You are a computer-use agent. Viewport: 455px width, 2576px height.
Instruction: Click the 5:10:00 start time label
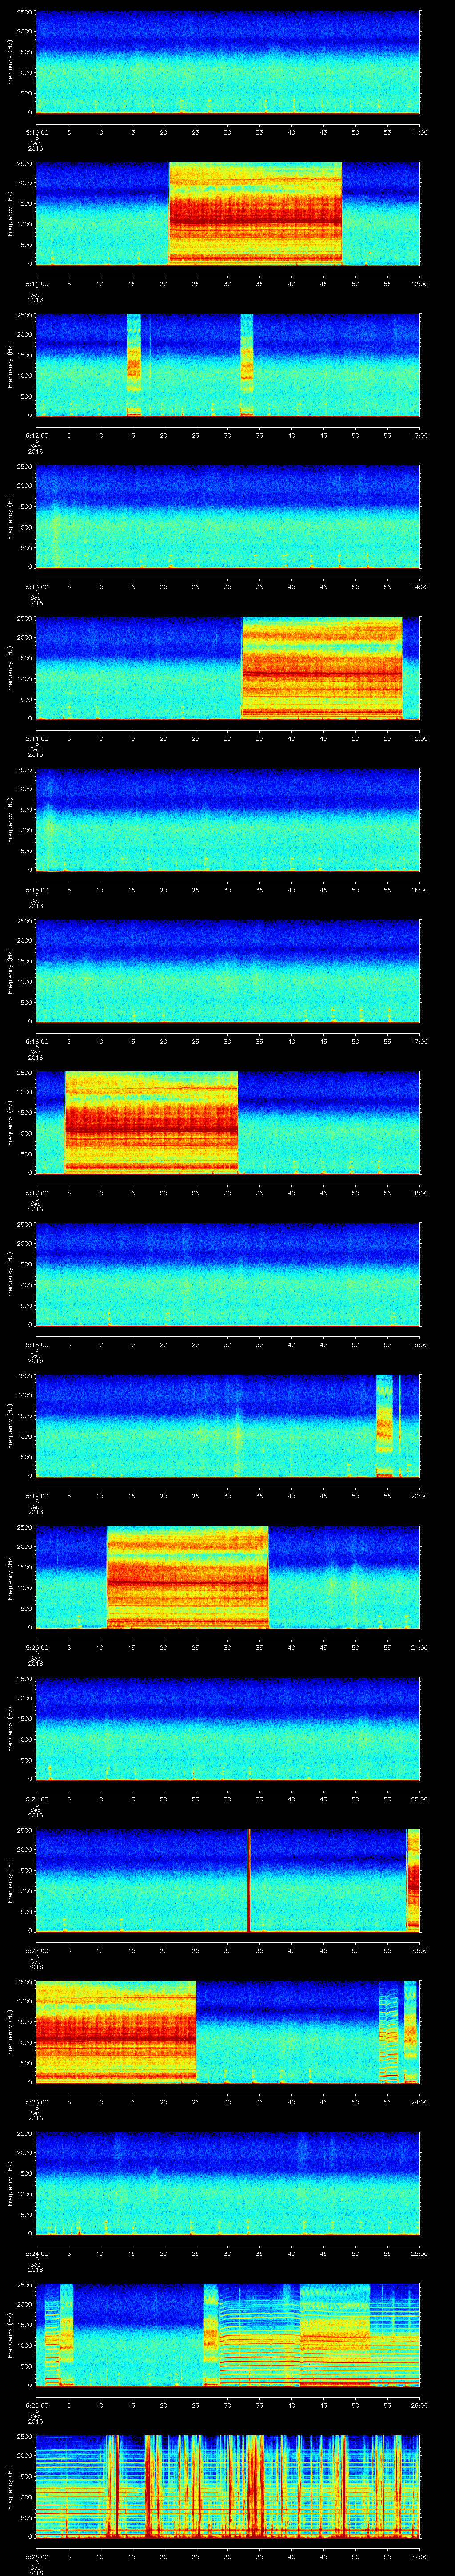[36, 132]
